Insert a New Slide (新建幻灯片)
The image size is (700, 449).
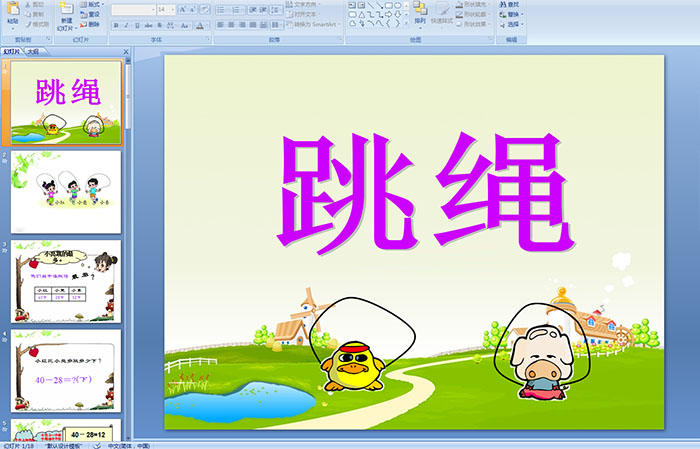point(67,17)
